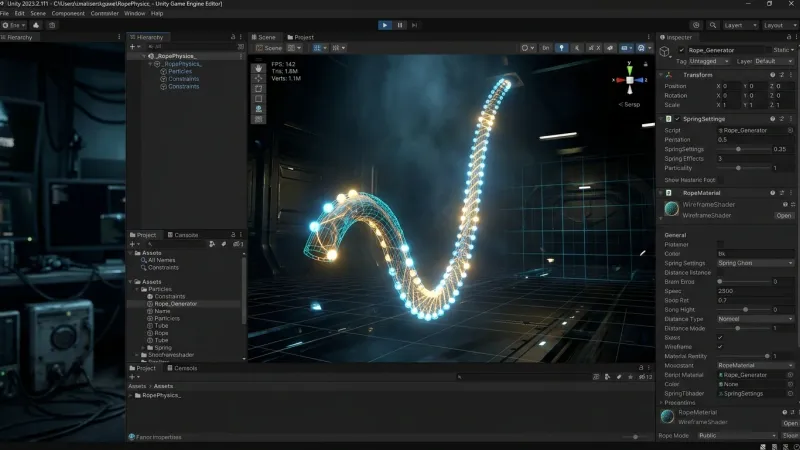
Task: Open the Layer Default dropdown
Action: coord(773,61)
